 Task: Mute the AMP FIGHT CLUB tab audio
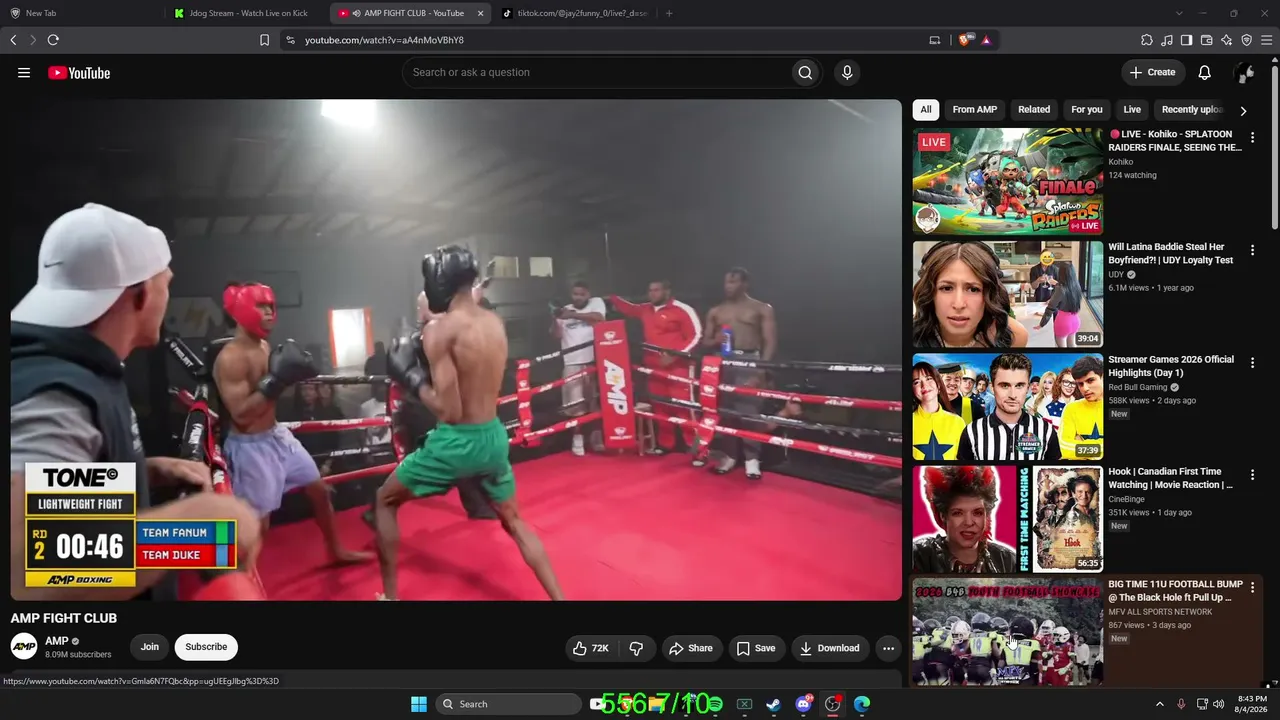coord(357,13)
